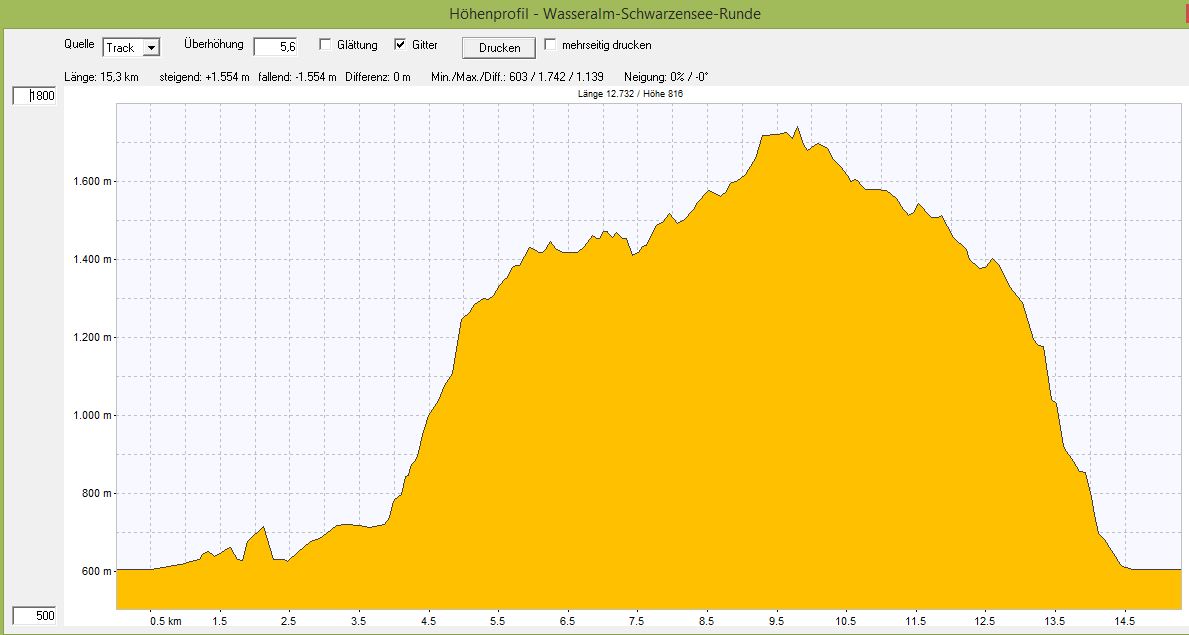
Task: Click the 1.600 m axis label
Action: [x=93, y=181]
